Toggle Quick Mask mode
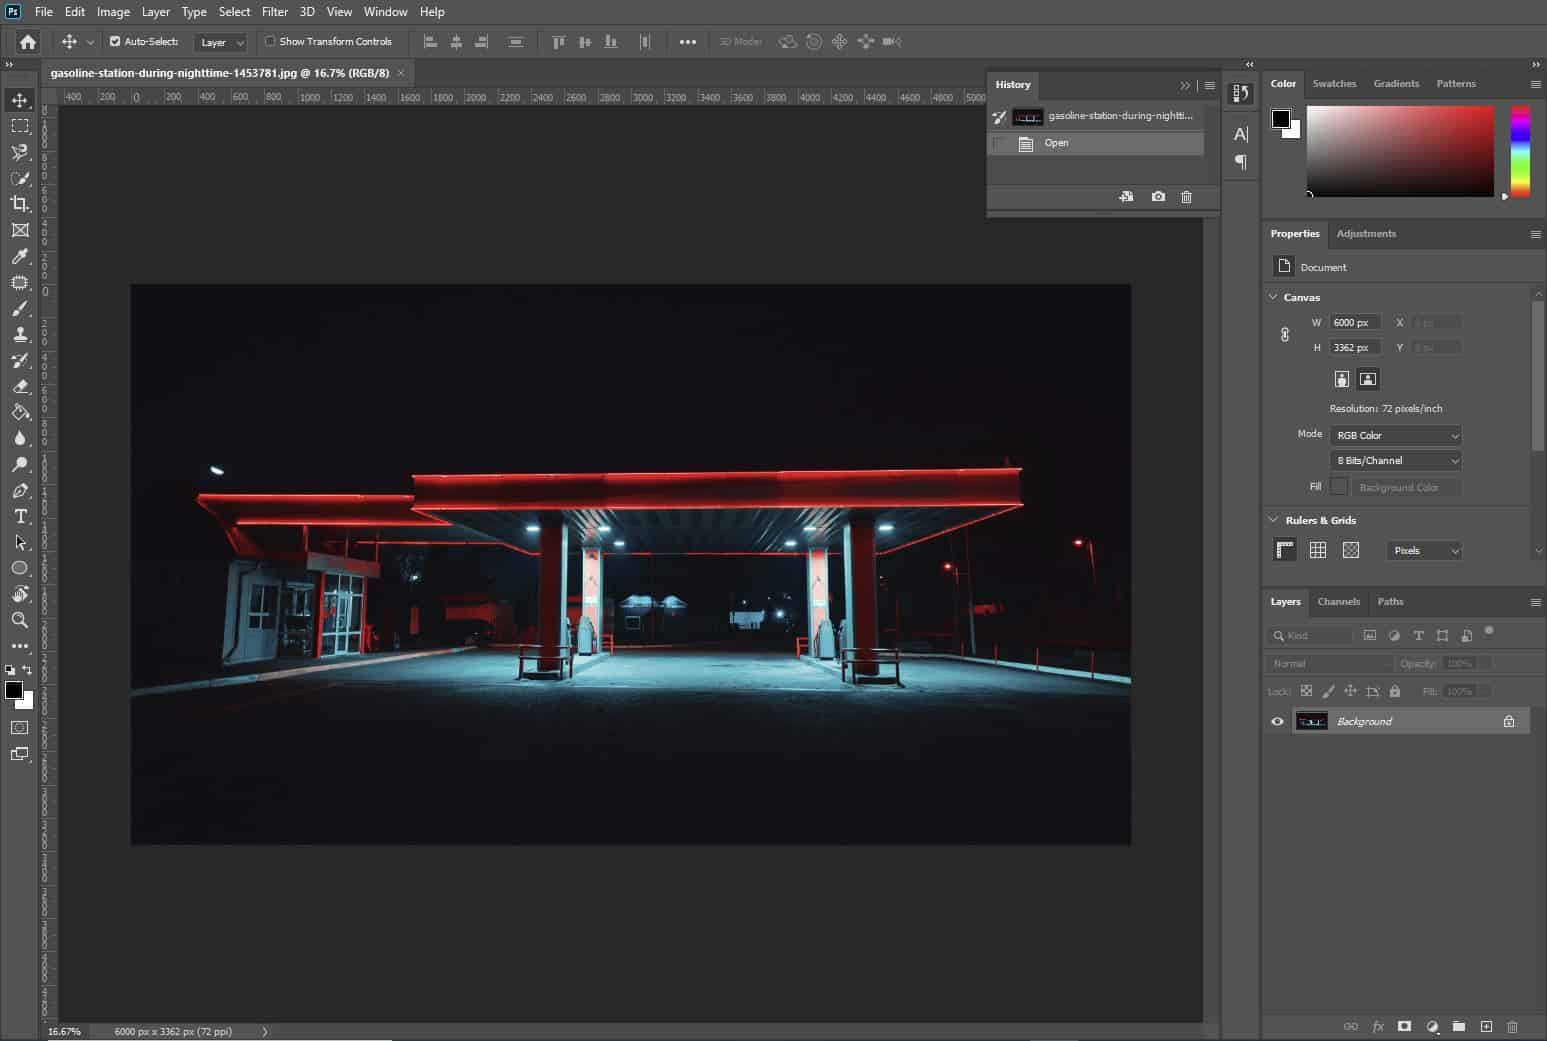1547x1041 pixels. 19,727
